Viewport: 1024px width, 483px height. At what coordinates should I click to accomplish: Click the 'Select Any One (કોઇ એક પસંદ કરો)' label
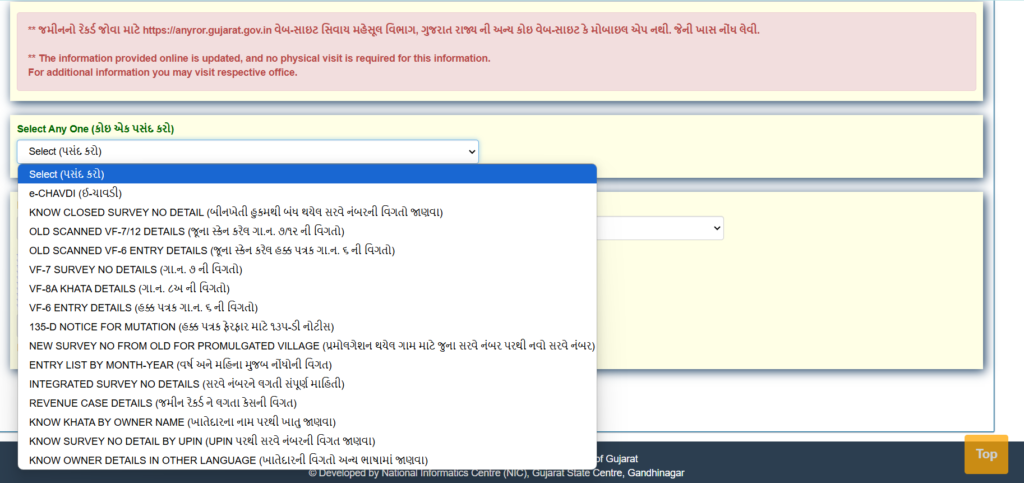click(x=95, y=129)
